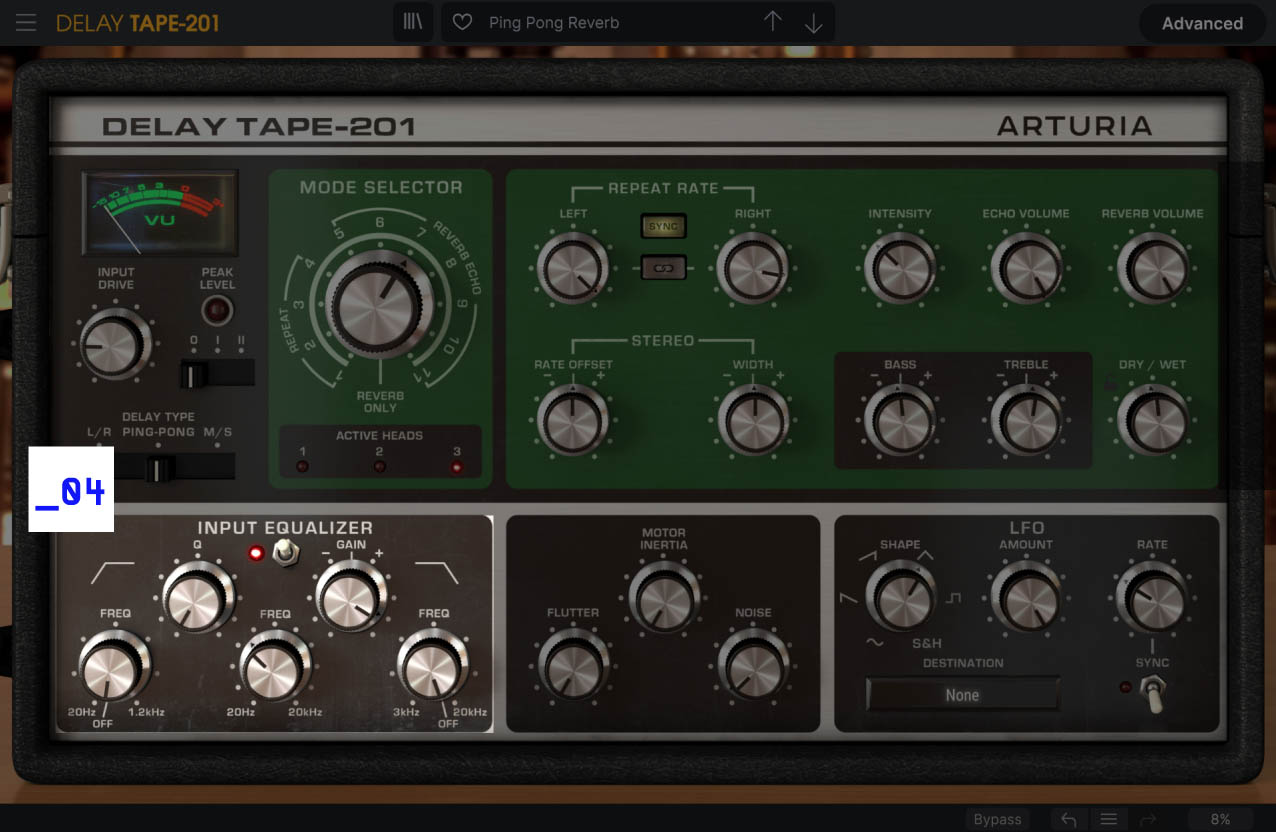This screenshot has height=832, width=1276.
Task: Click the 8% CPU meter
Action: [1220, 818]
